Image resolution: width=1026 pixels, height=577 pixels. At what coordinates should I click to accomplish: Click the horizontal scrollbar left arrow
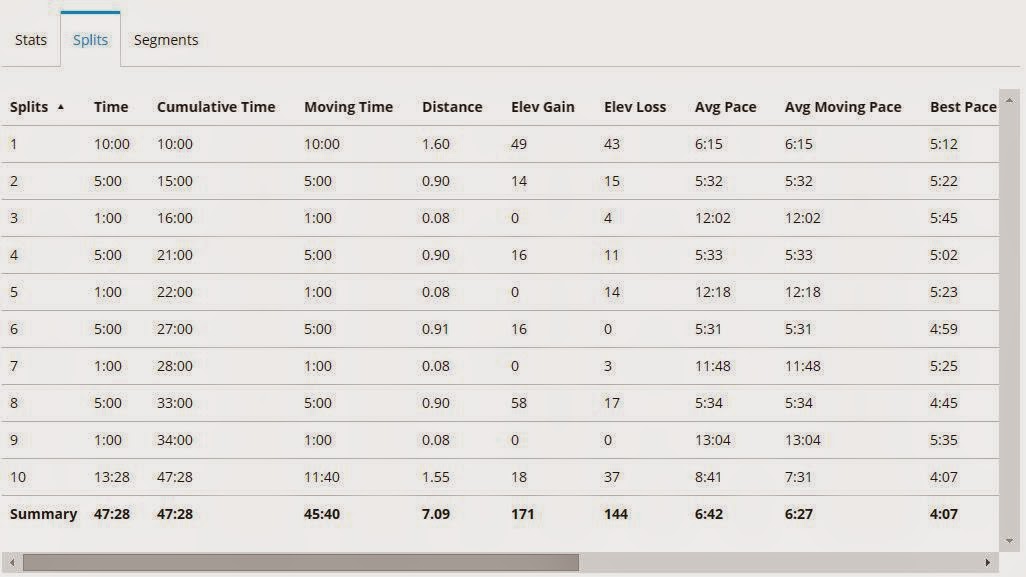11,563
